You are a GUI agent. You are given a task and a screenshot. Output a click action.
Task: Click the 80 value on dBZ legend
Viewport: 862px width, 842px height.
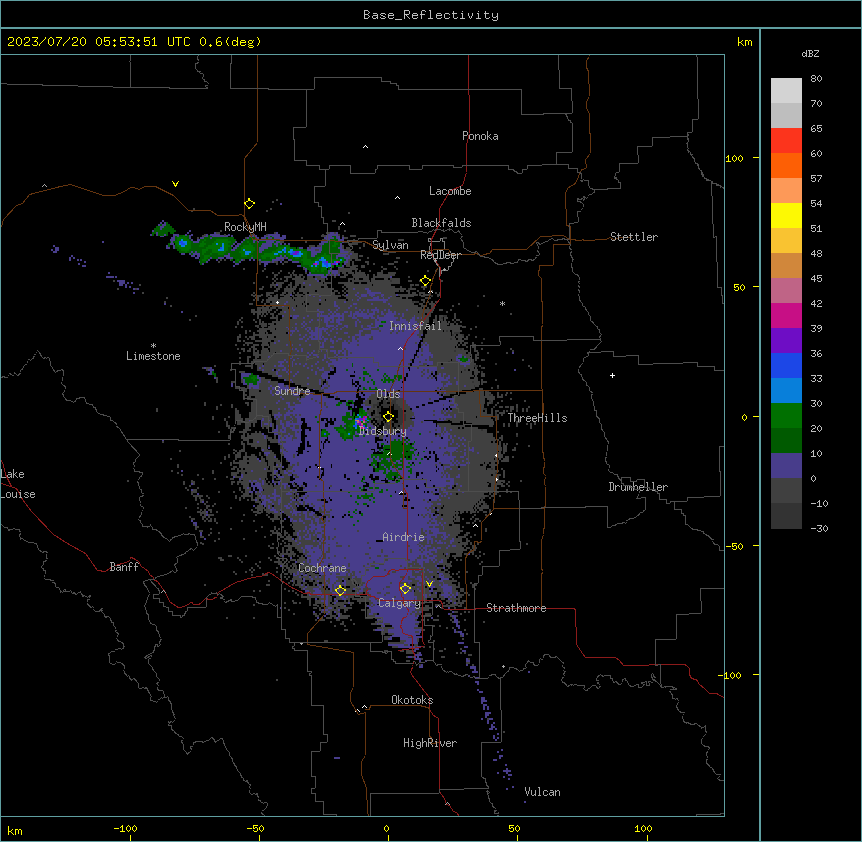click(x=816, y=79)
